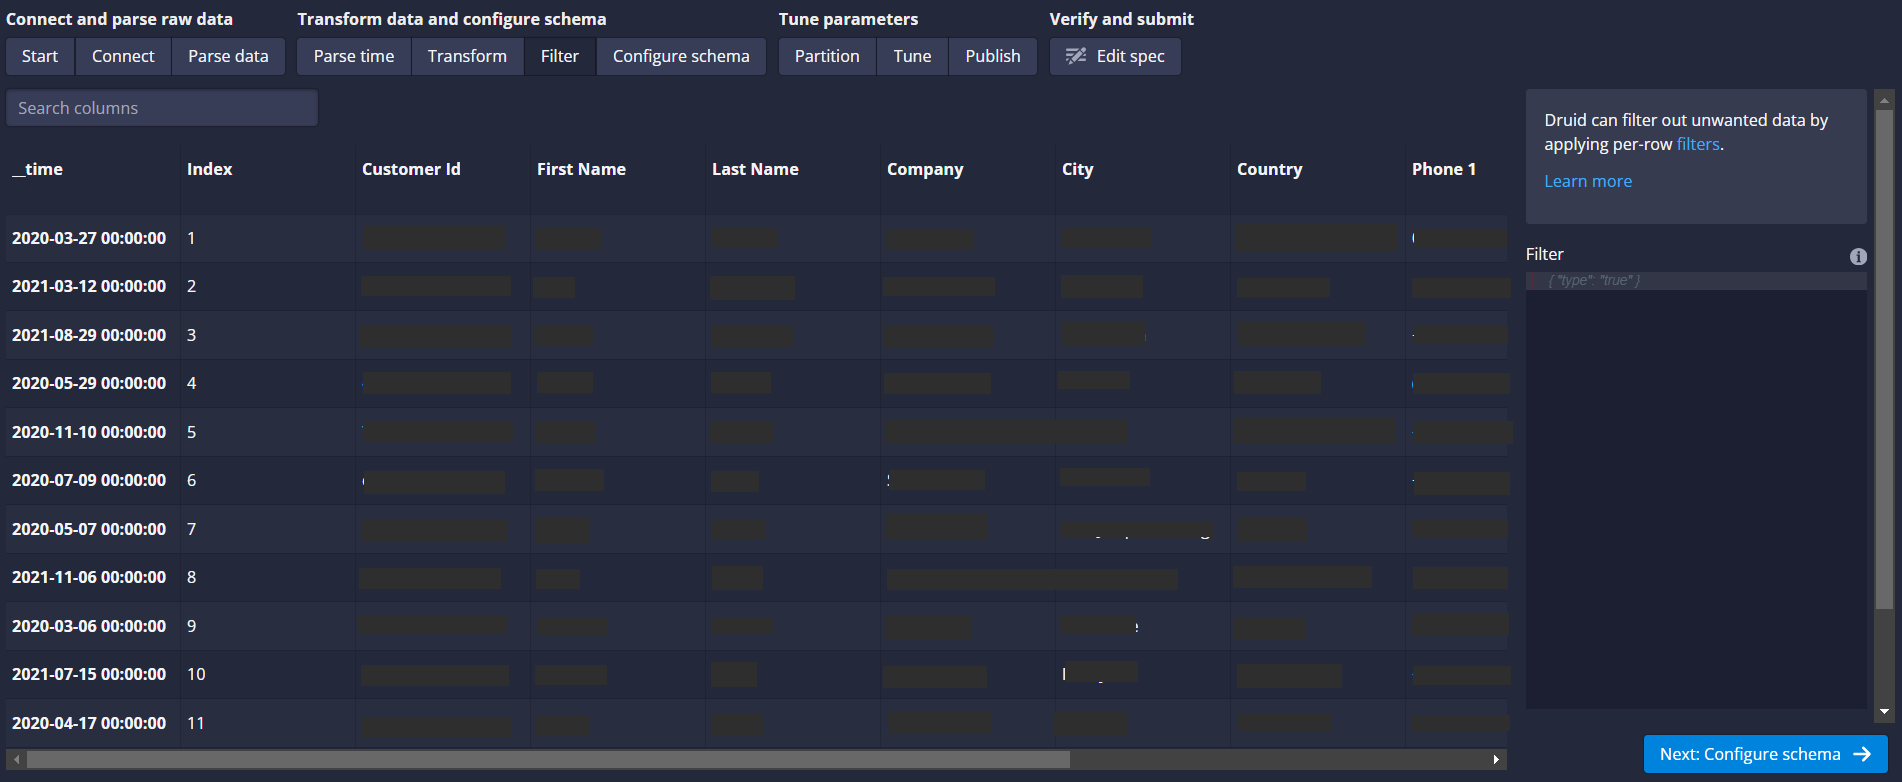The image size is (1902, 782).
Task: Click right arrow of horizontal scrollbar
Action: point(1496,760)
